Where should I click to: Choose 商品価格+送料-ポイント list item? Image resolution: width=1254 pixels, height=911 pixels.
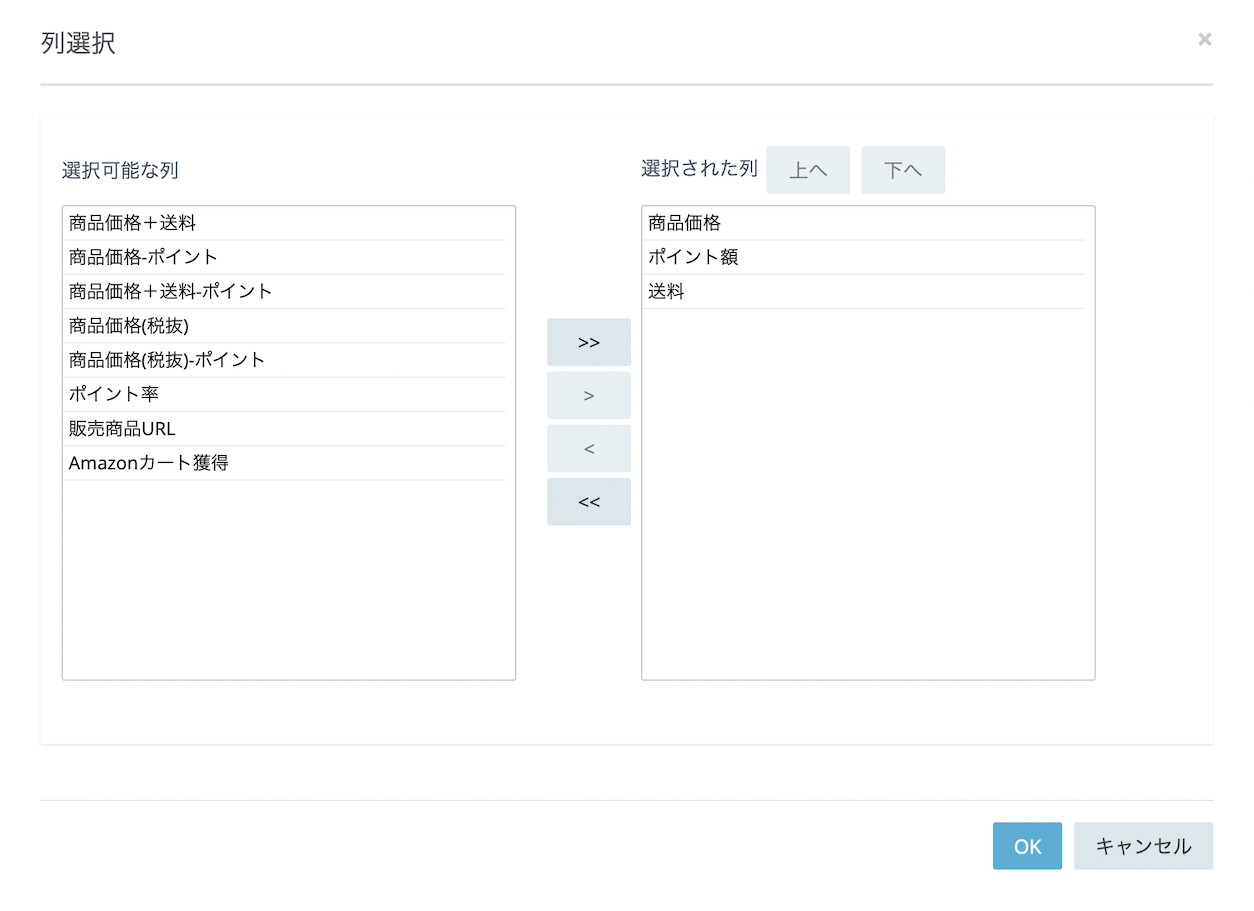(284, 291)
